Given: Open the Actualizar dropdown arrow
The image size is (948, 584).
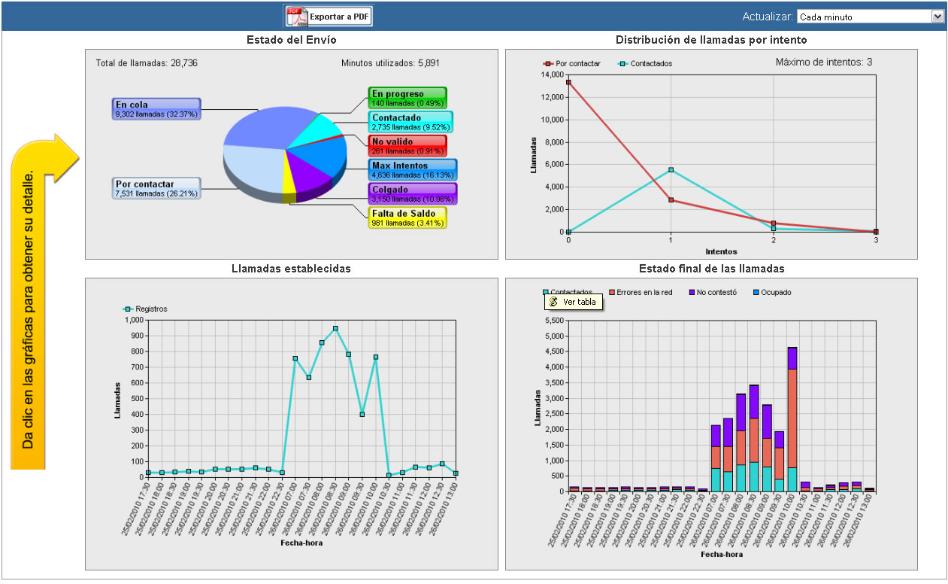Looking at the screenshot, I should tap(937, 17).
